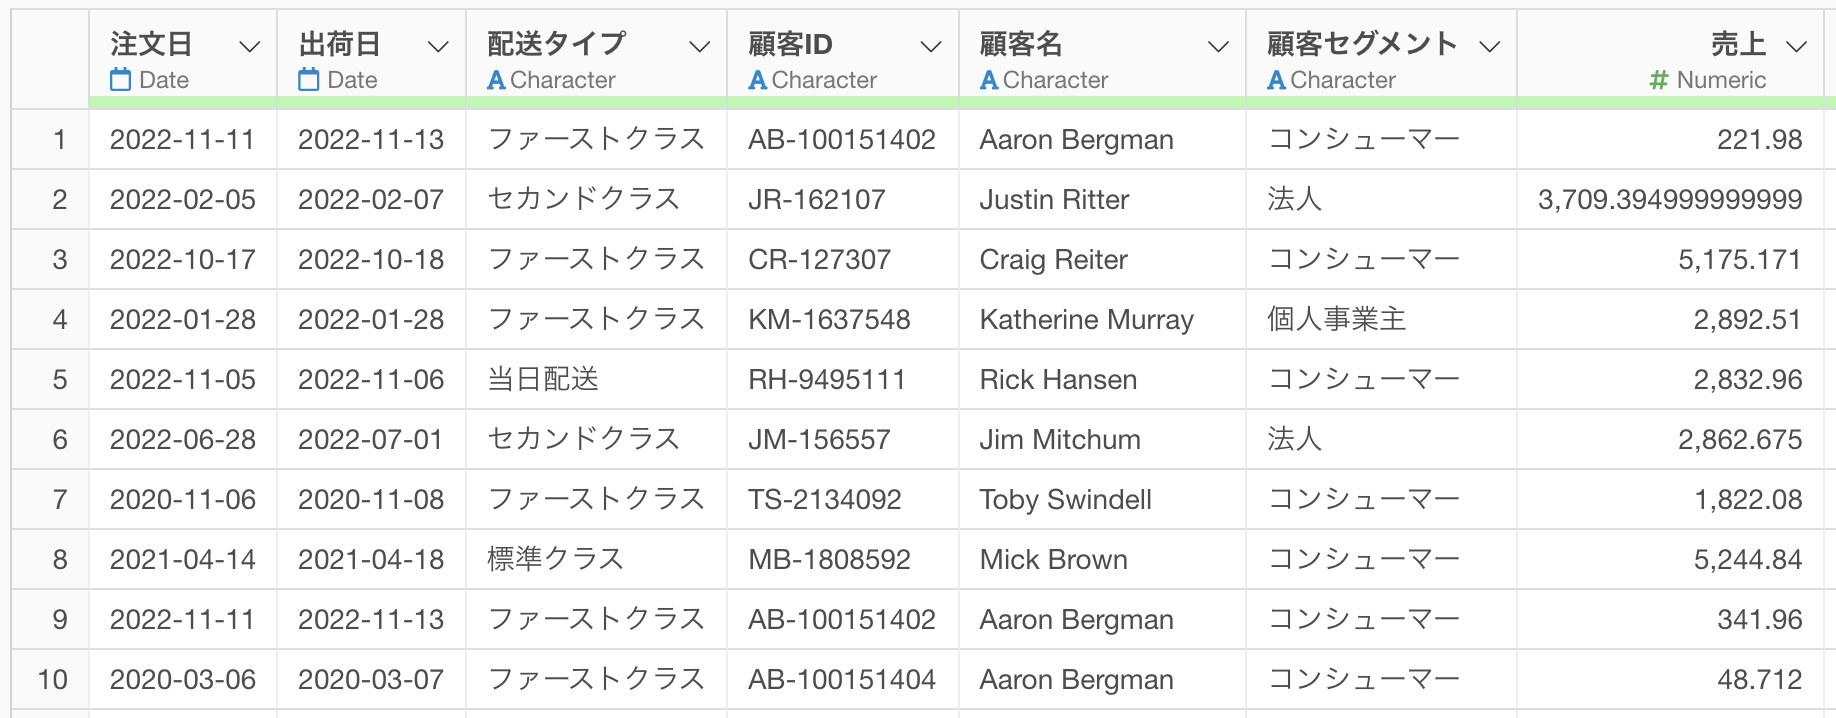Open the 売上 column dropdown chevron
This screenshot has width=1836, height=718.
coord(1797,46)
